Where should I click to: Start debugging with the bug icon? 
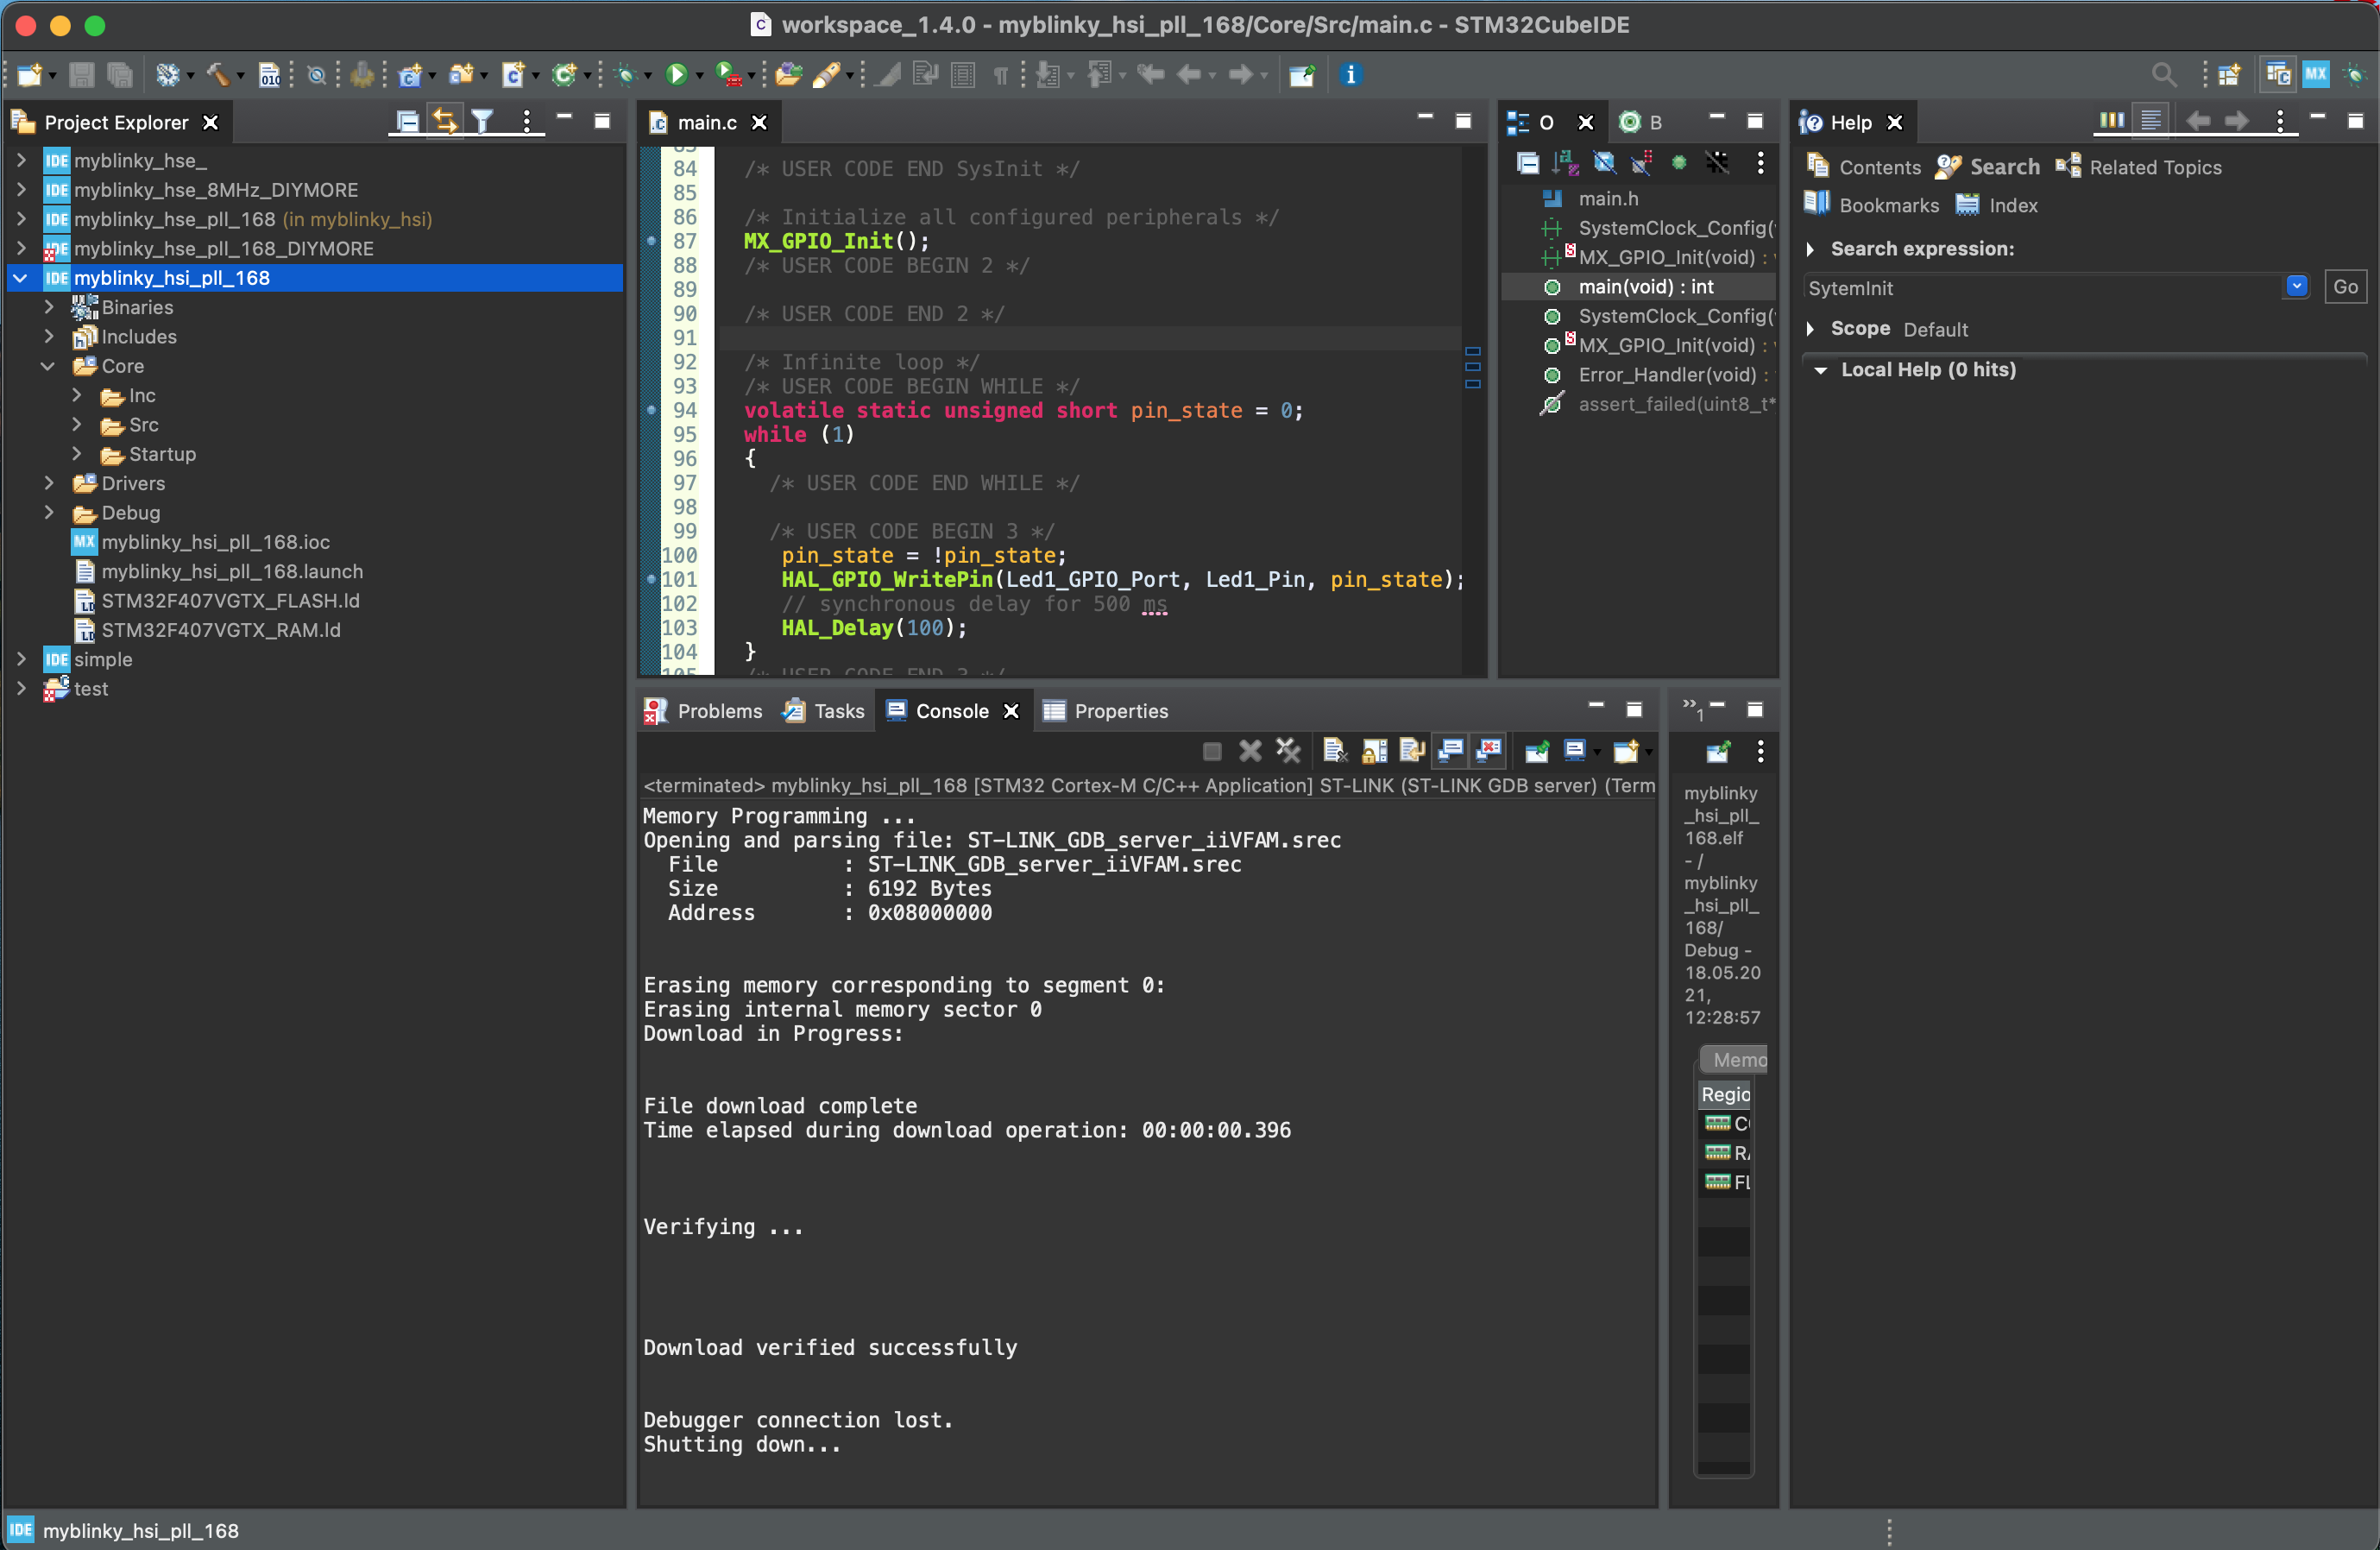coord(626,74)
